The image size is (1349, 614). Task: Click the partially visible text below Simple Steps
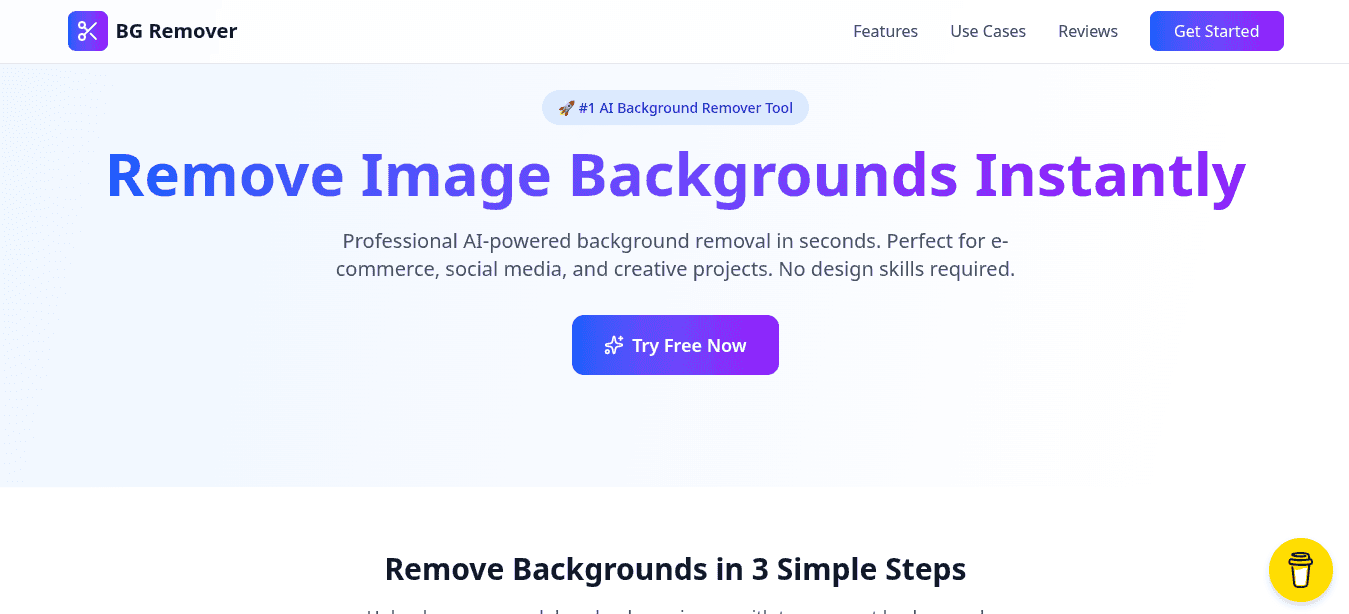675,608
